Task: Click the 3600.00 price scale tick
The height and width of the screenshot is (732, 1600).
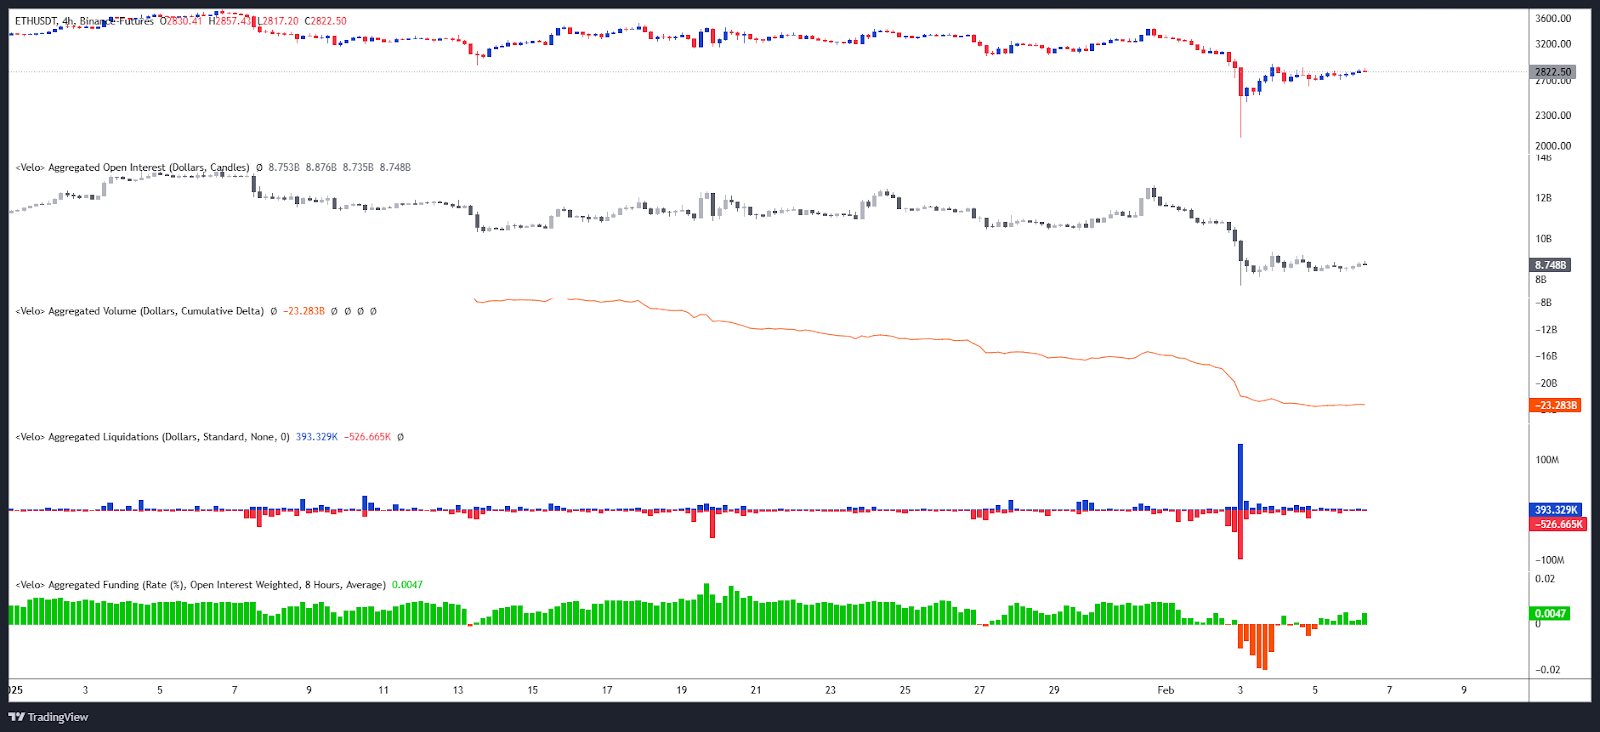Action: [x=1553, y=18]
